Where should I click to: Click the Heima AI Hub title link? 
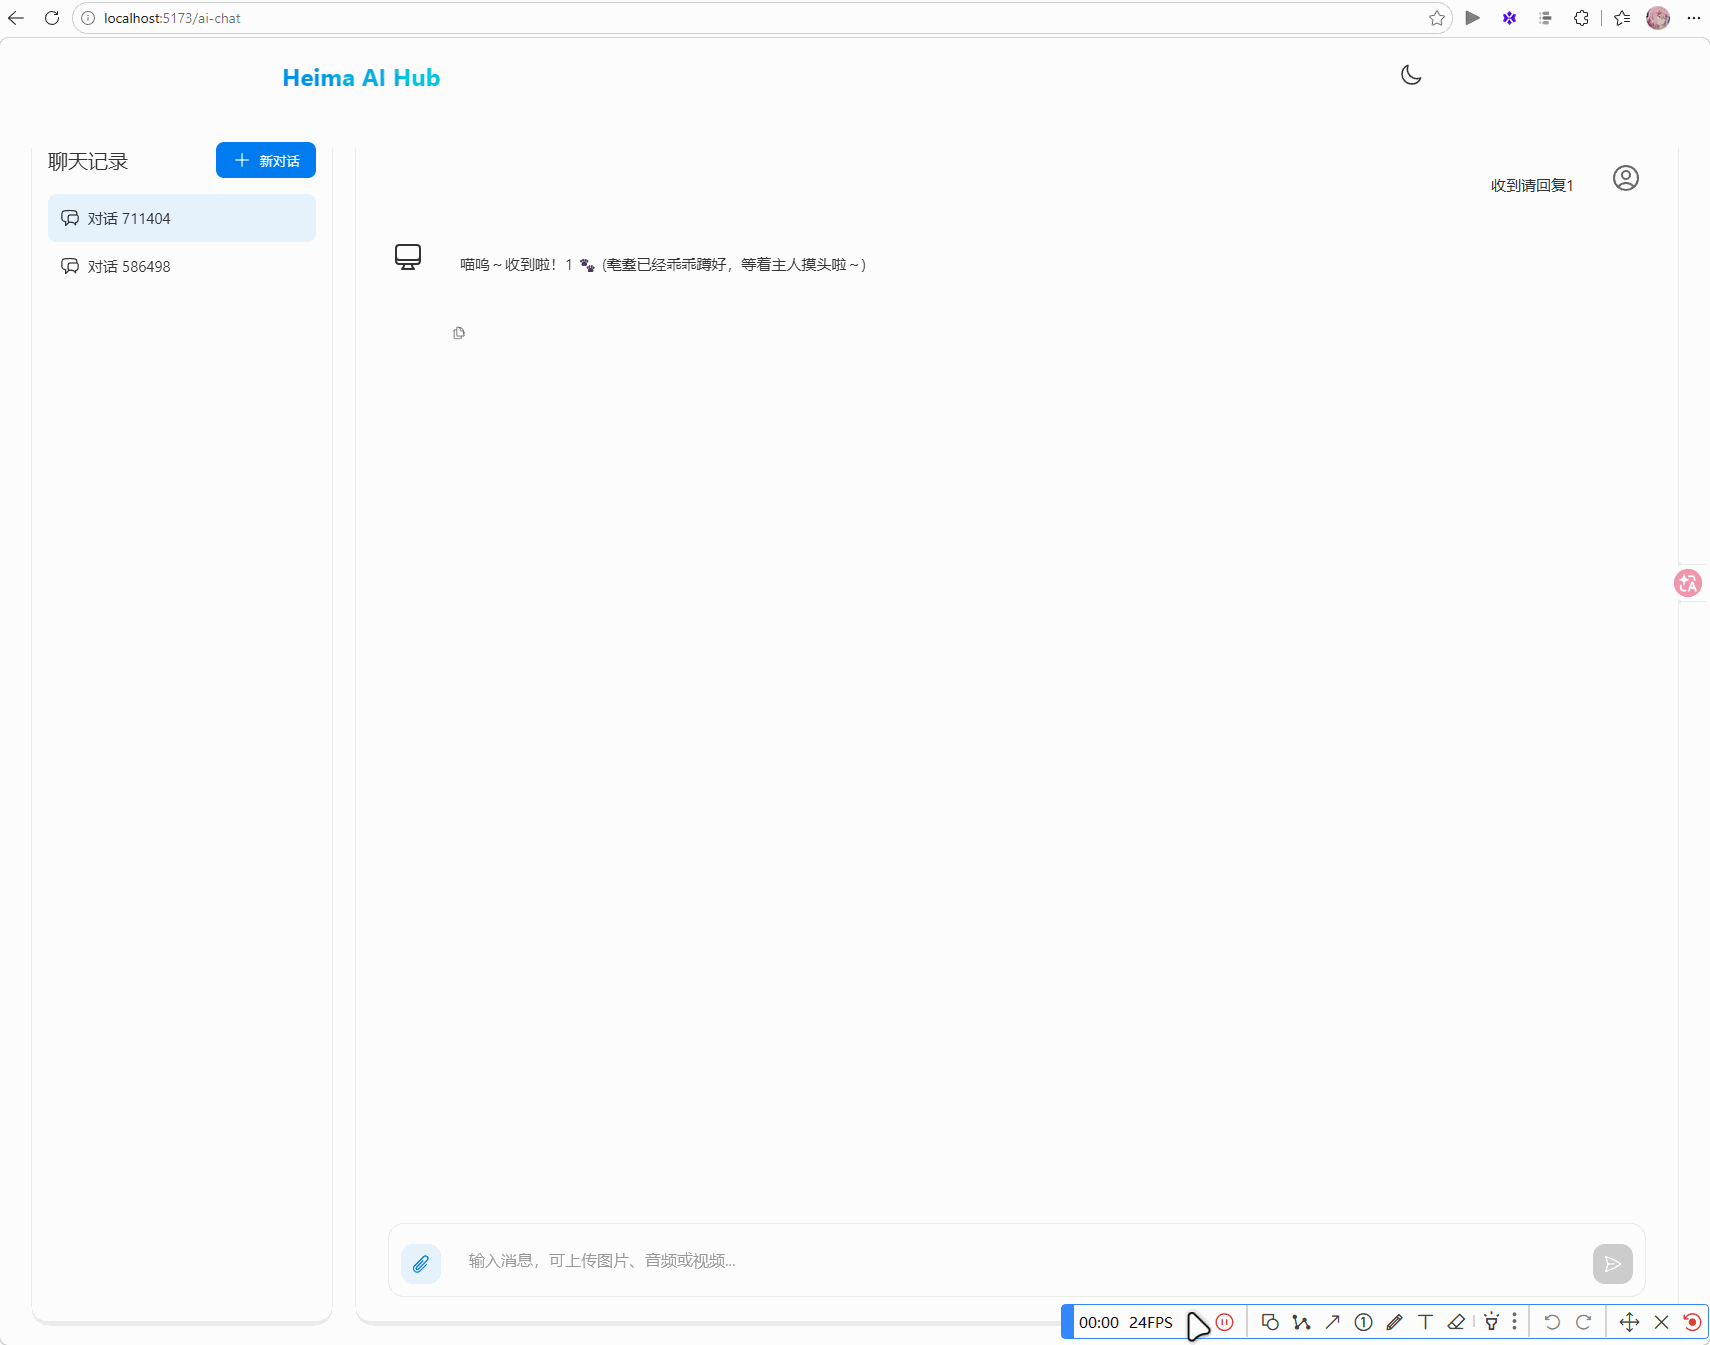(x=361, y=78)
